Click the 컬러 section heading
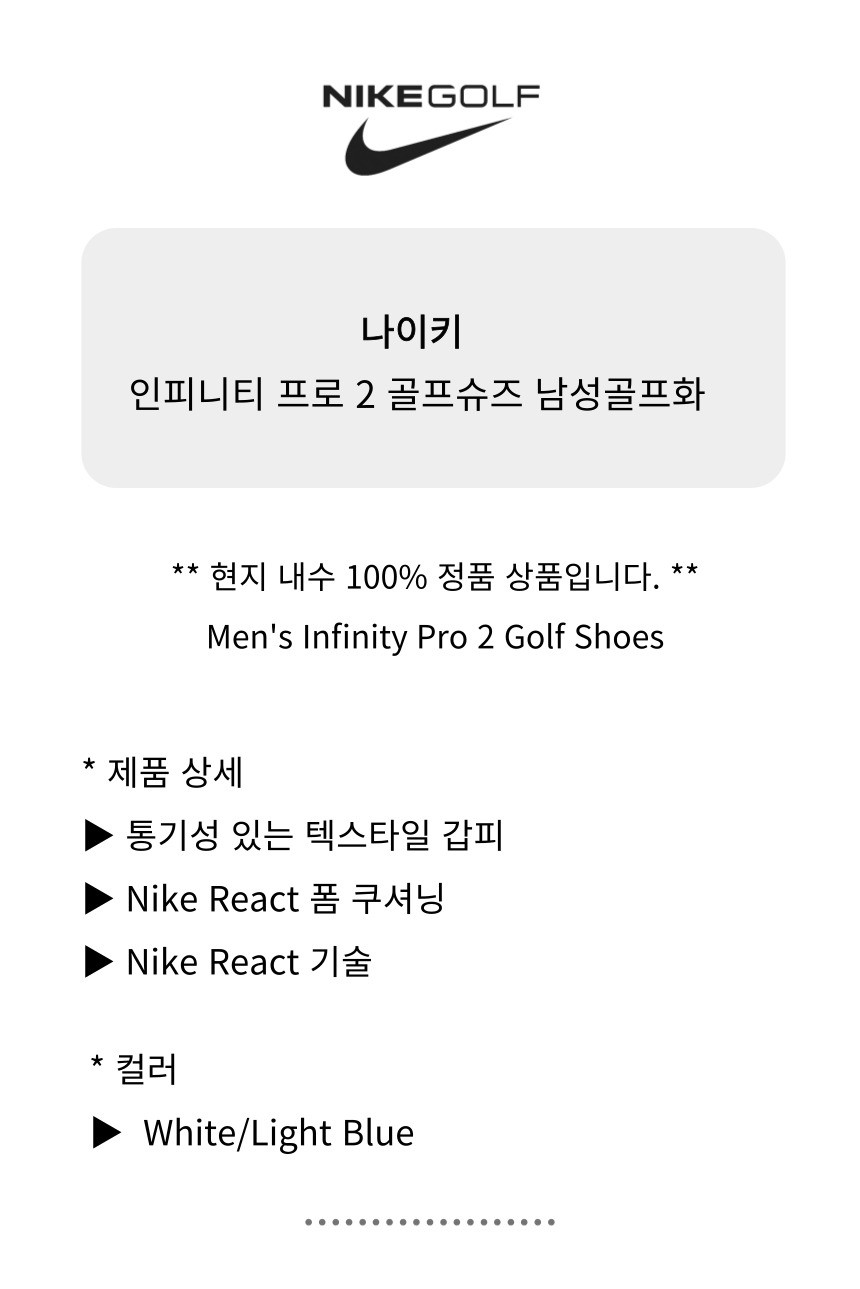 134,1069
